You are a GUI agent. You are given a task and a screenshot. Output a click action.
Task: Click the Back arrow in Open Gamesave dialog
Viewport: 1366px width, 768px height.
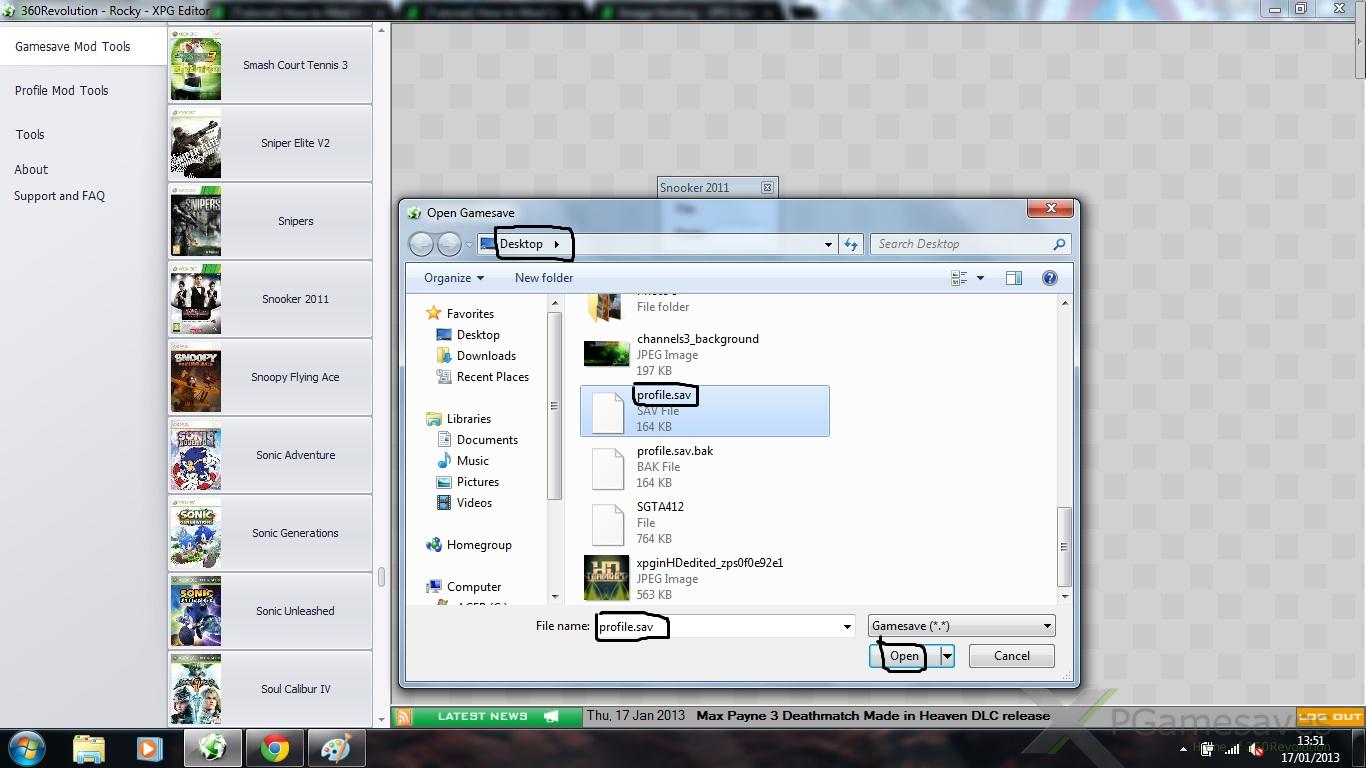tap(421, 244)
